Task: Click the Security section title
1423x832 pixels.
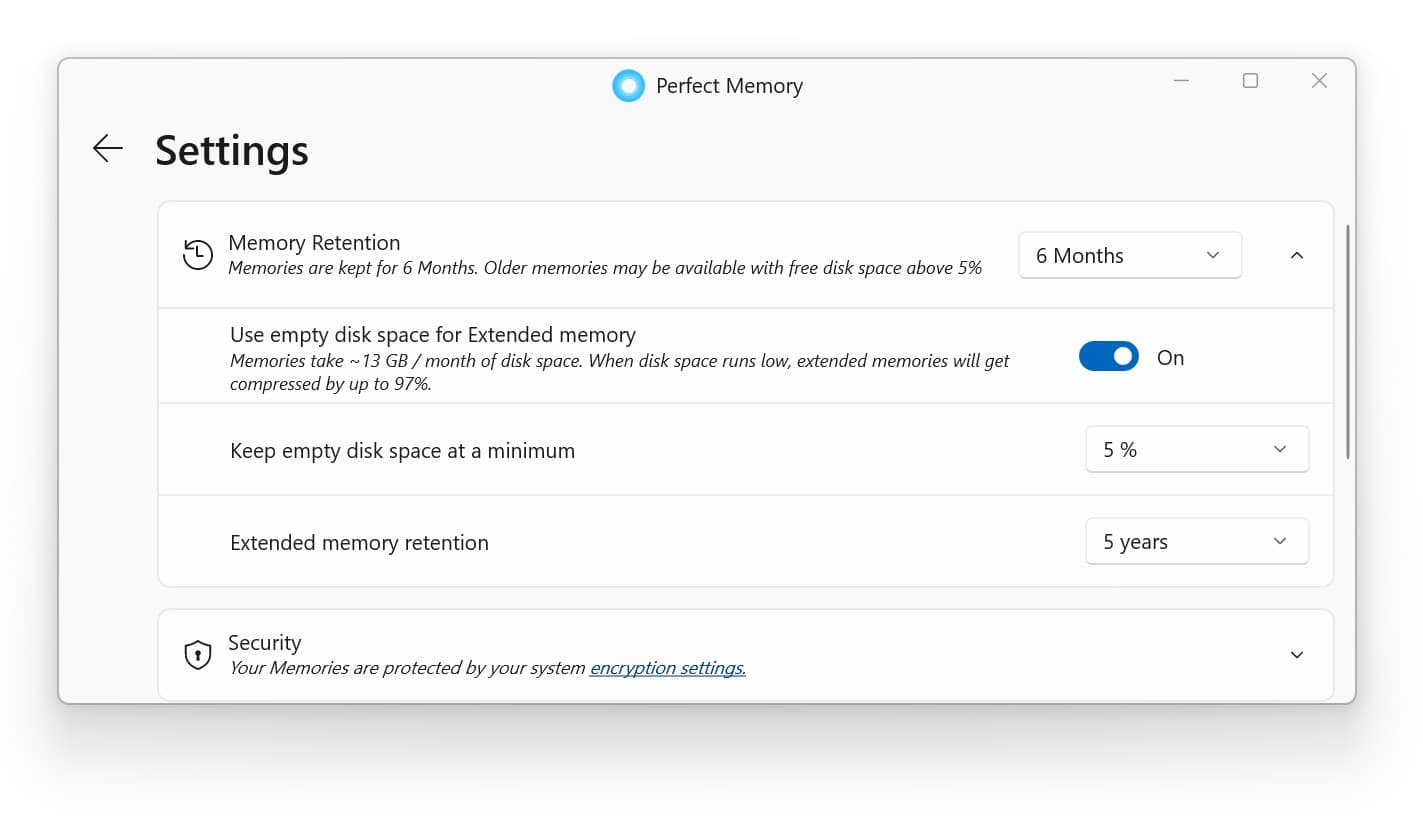Action: tap(264, 642)
